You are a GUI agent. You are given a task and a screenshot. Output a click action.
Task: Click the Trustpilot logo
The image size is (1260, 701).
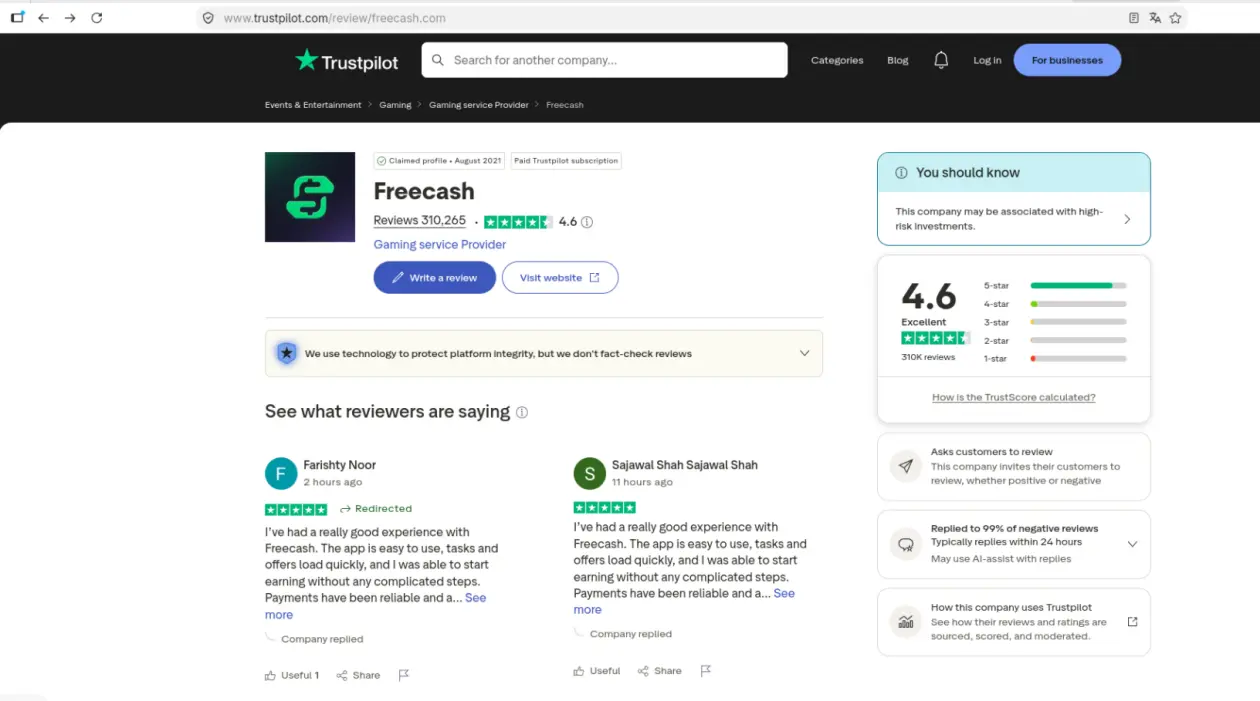tap(347, 61)
